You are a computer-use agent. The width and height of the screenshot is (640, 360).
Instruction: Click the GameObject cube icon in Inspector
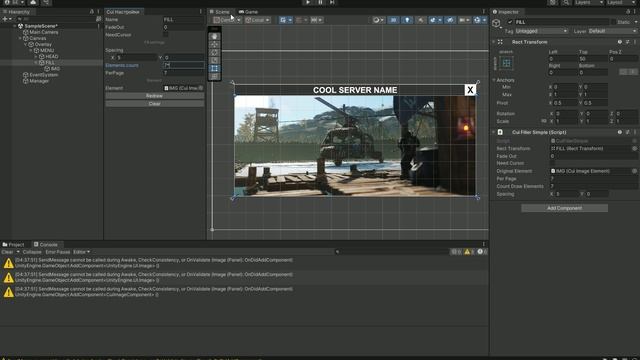pos(496,23)
